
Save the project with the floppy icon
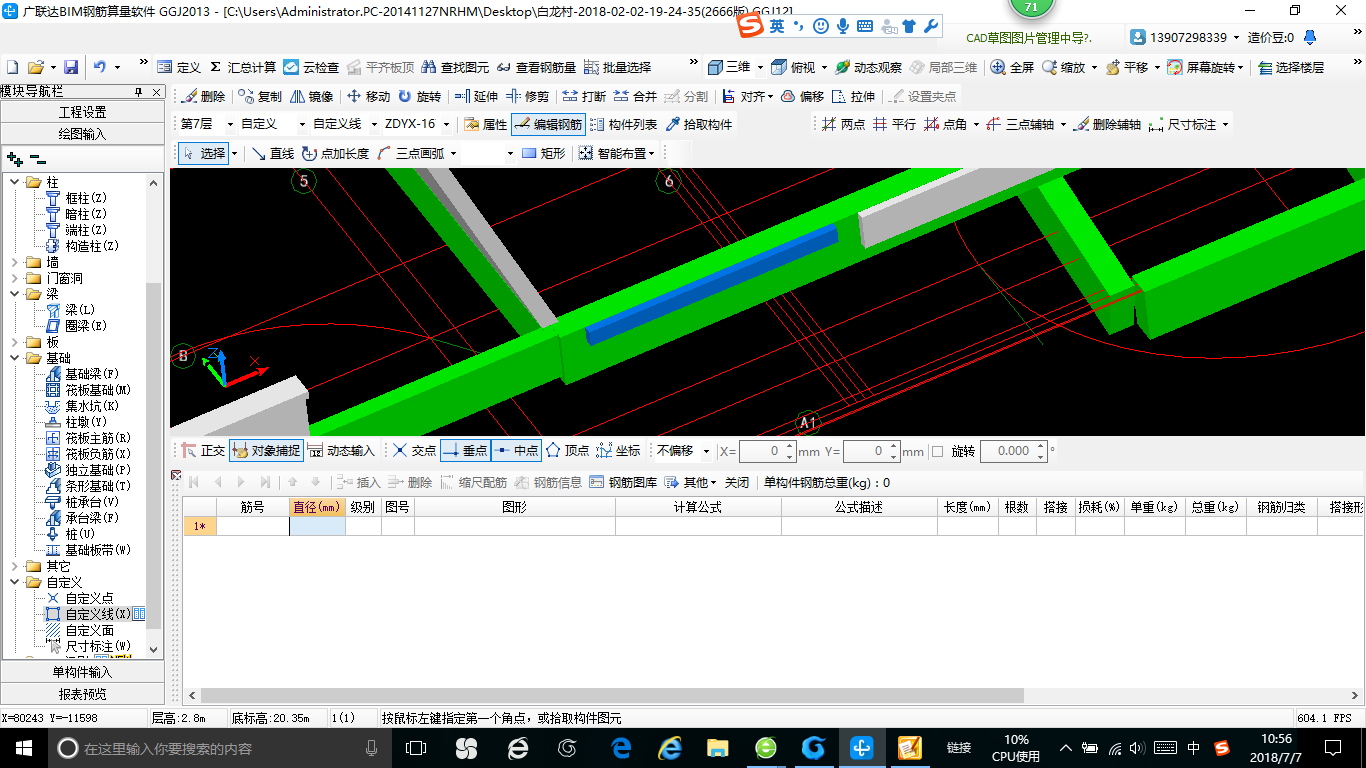click(71, 67)
